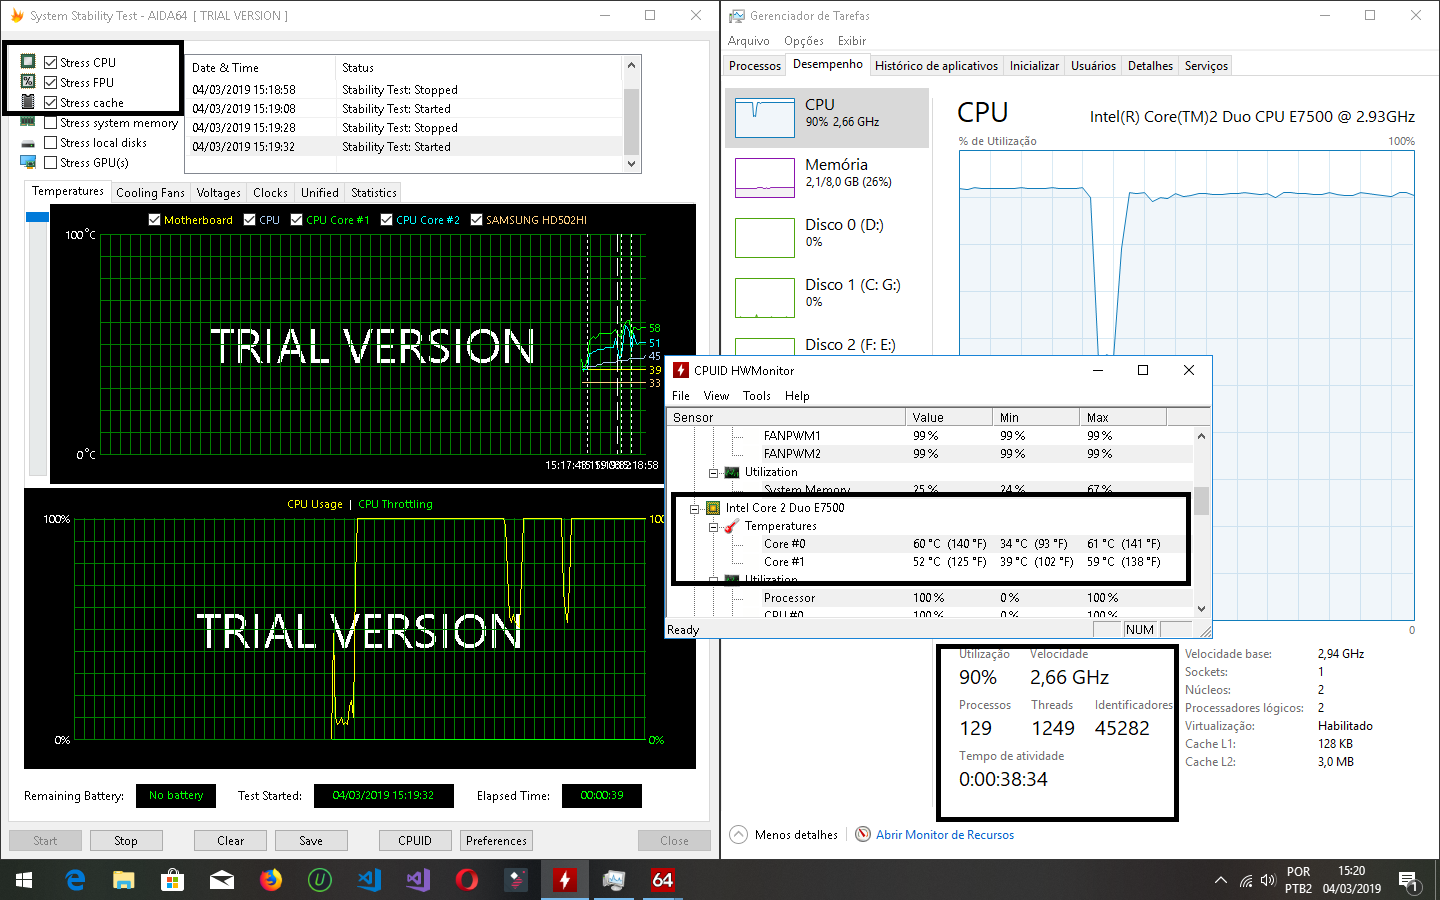This screenshot has height=900, width=1440.
Task: Collapse Temperatures node in HWMonitor
Action: click(x=713, y=526)
